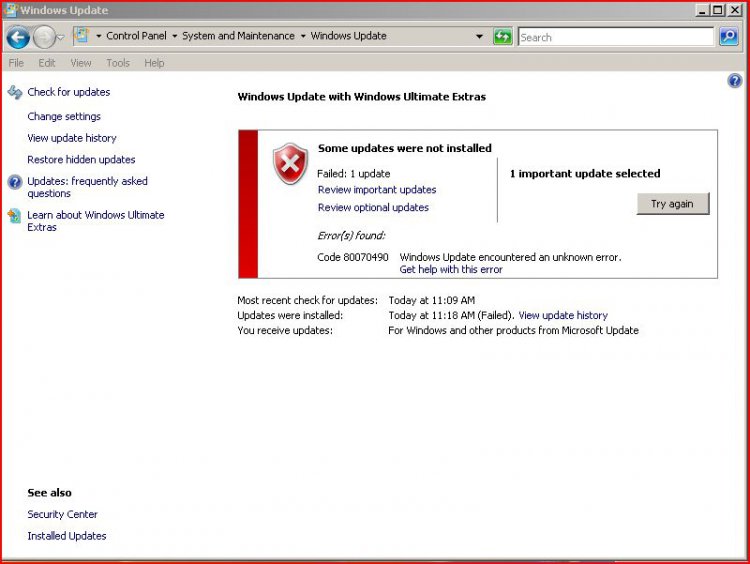This screenshot has height=564, width=750.
Task: Click the Control Panel icon in address bar
Action: (82, 35)
